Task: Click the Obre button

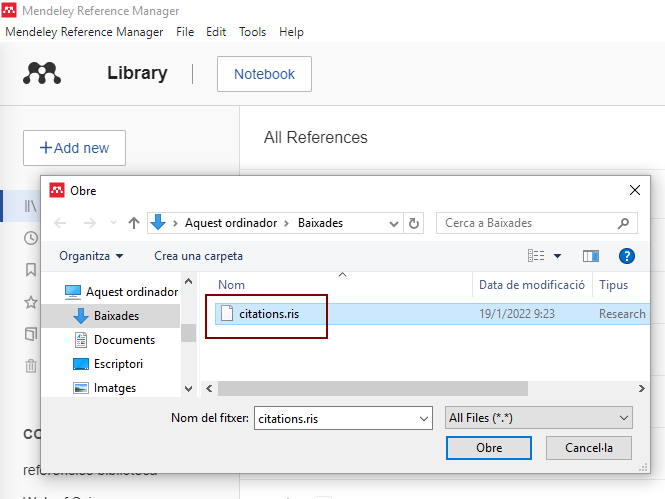Action: point(489,448)
